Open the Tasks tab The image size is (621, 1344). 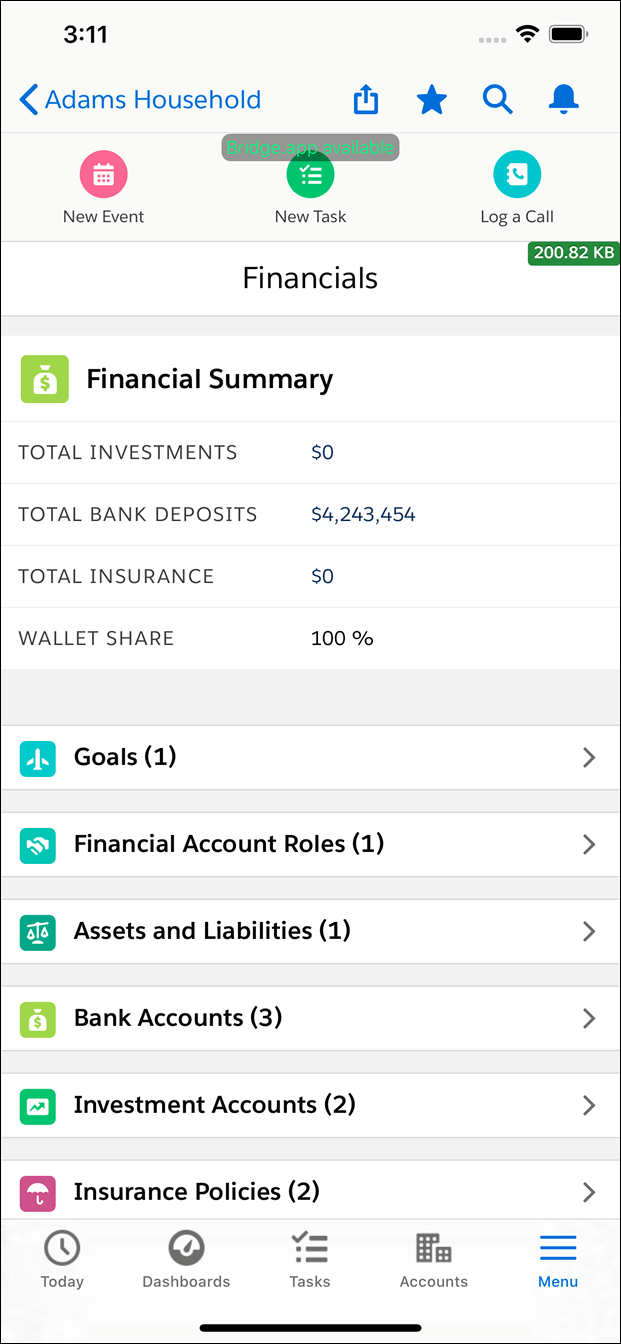(310, 1259)
